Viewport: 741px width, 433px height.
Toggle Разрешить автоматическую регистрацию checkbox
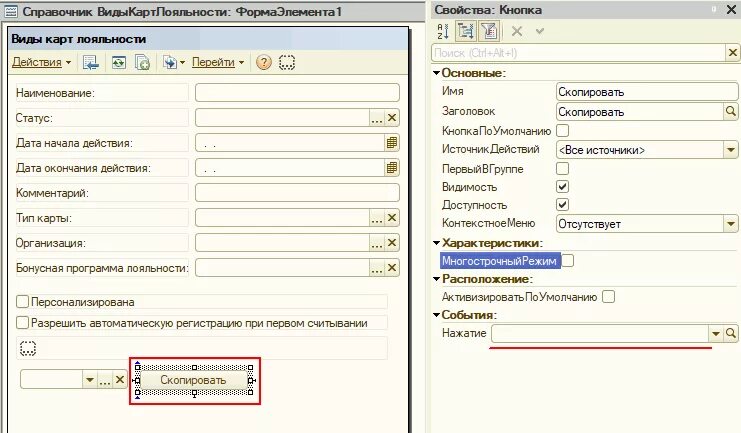tap(22, 323)
